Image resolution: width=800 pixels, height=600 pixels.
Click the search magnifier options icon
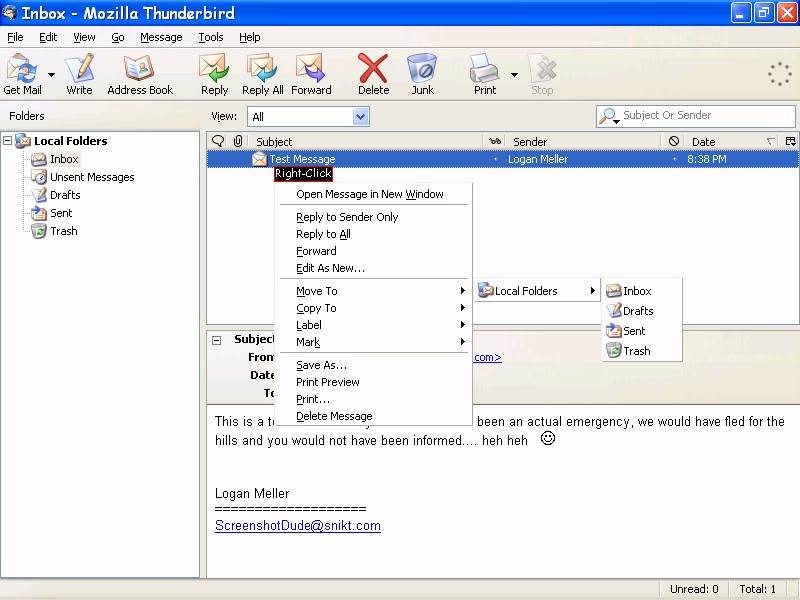pos(609,116)
